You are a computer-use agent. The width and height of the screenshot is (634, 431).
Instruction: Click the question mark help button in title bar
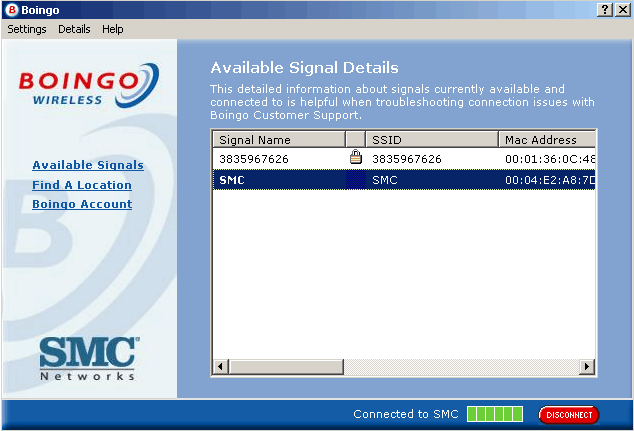pos(604,10)
